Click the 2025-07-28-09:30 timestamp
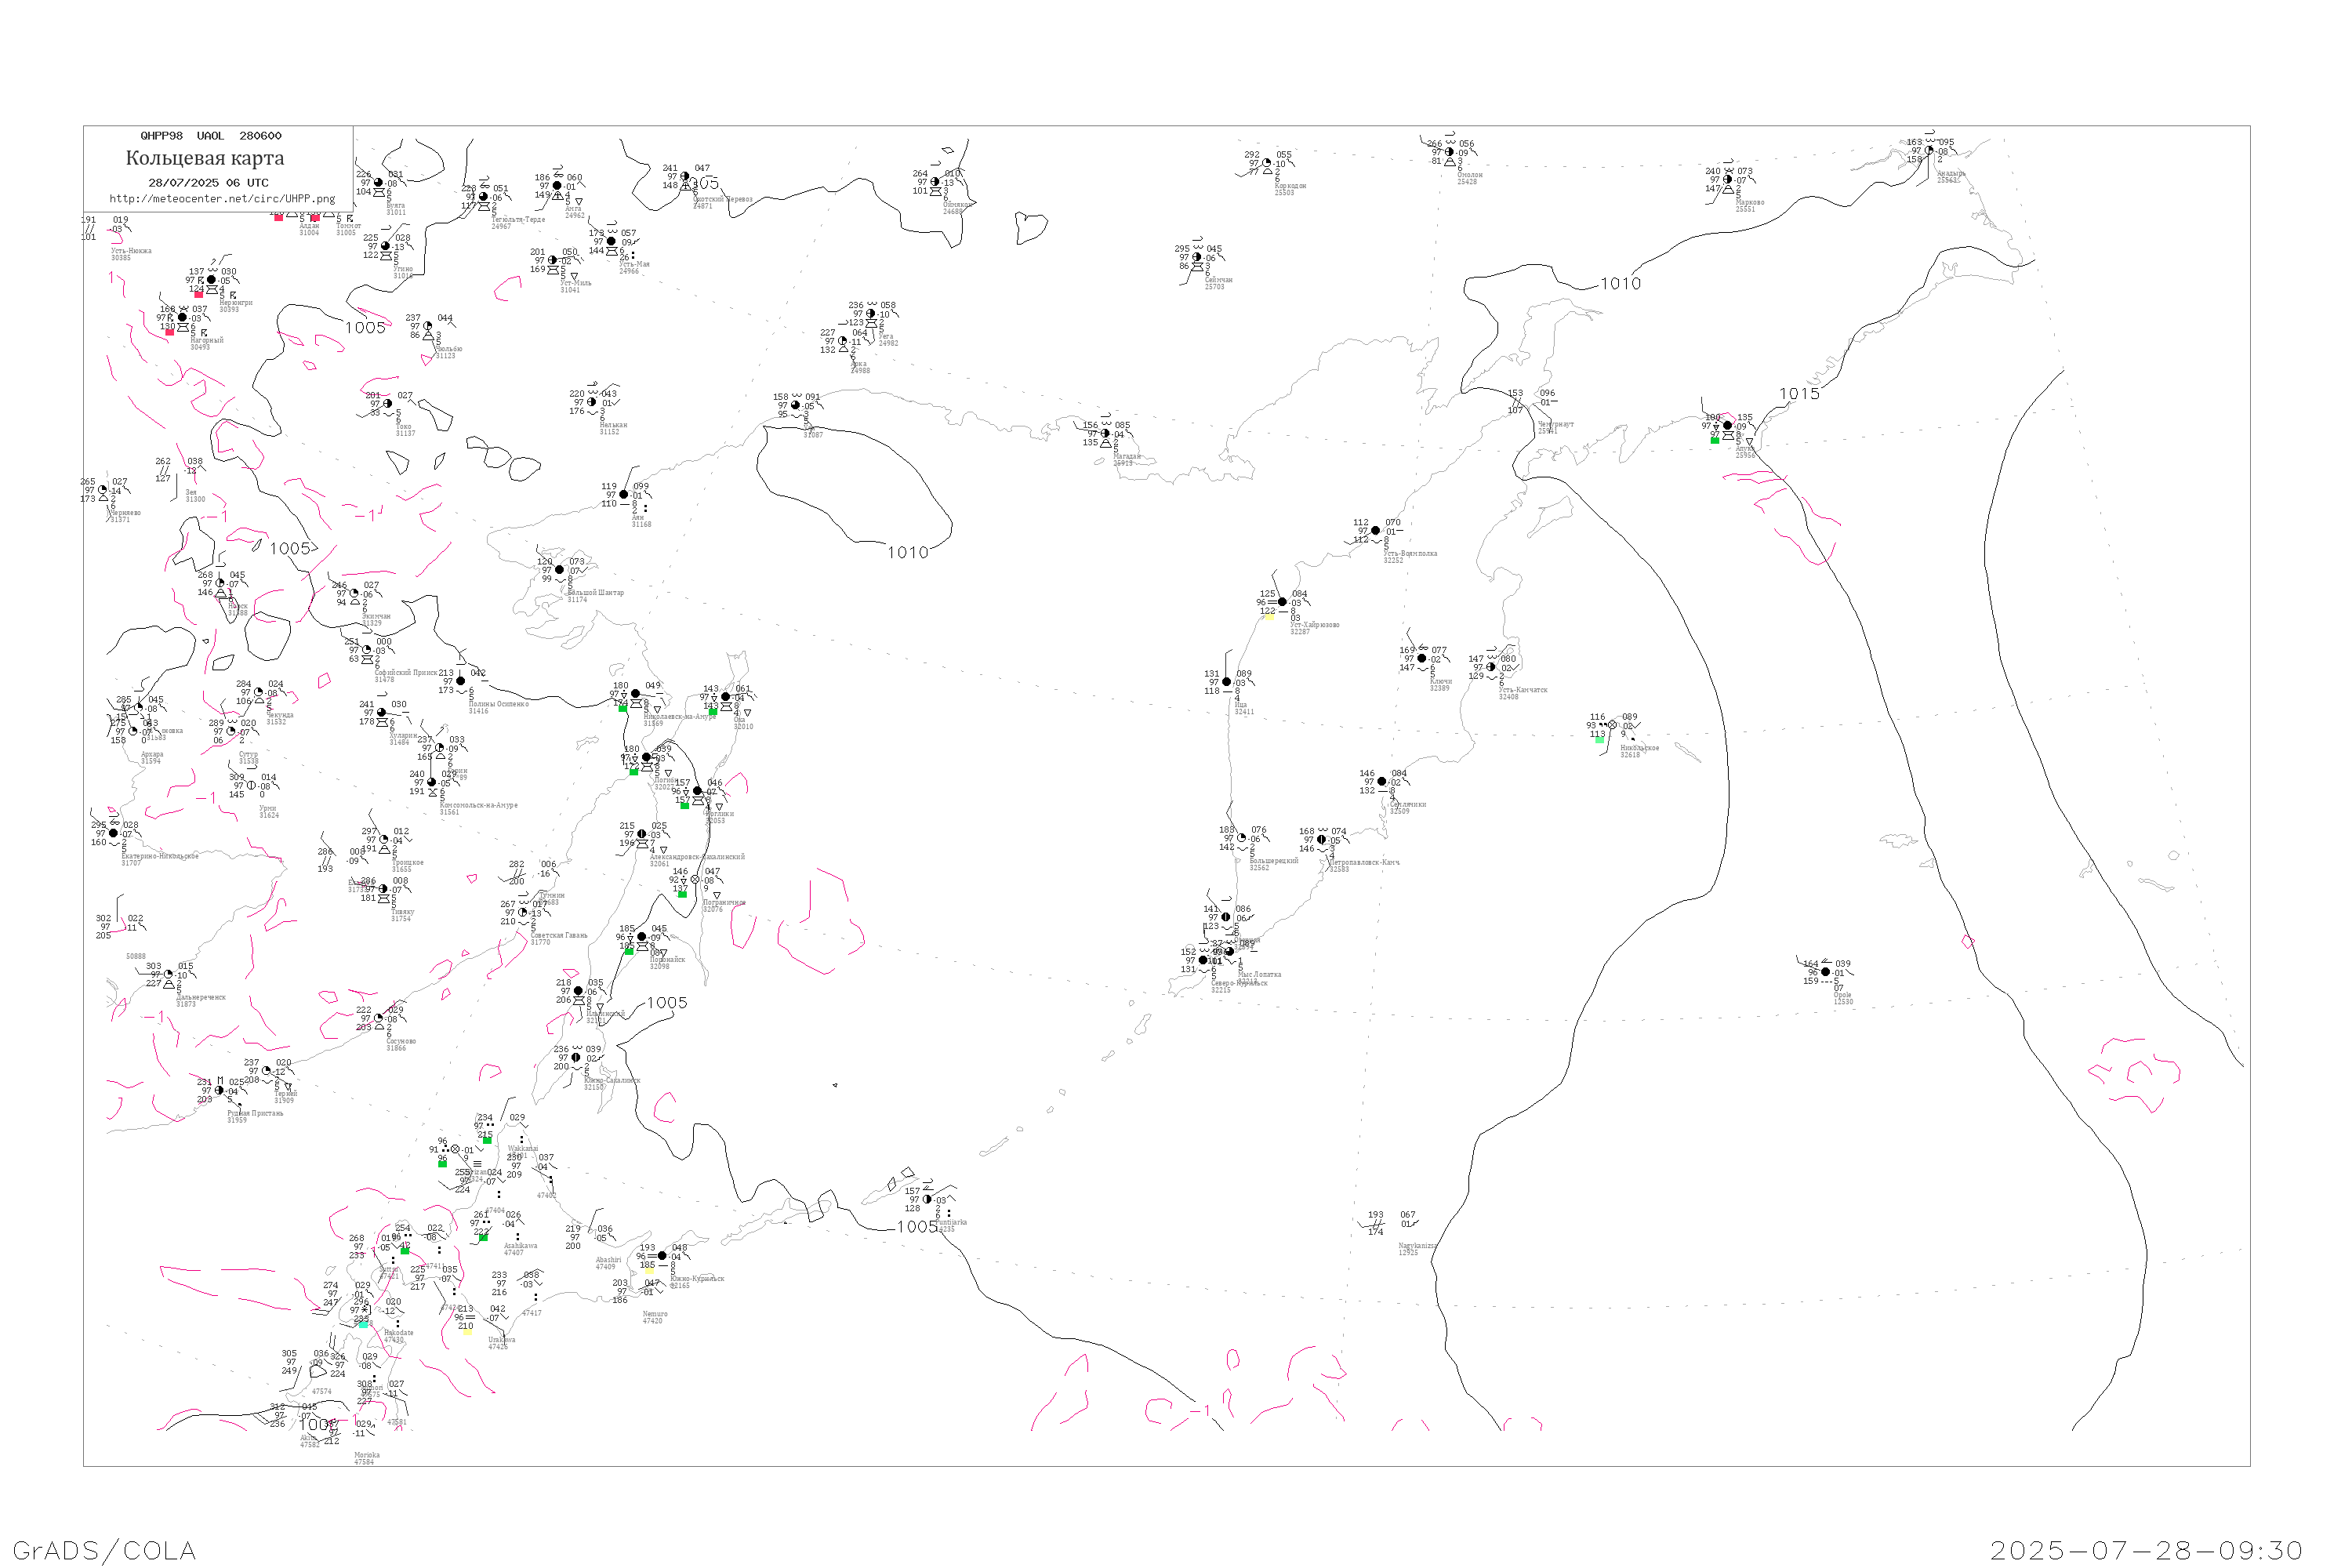The width and height of the screenshot is (2352, 1568). click(x=2146, y=1551)
